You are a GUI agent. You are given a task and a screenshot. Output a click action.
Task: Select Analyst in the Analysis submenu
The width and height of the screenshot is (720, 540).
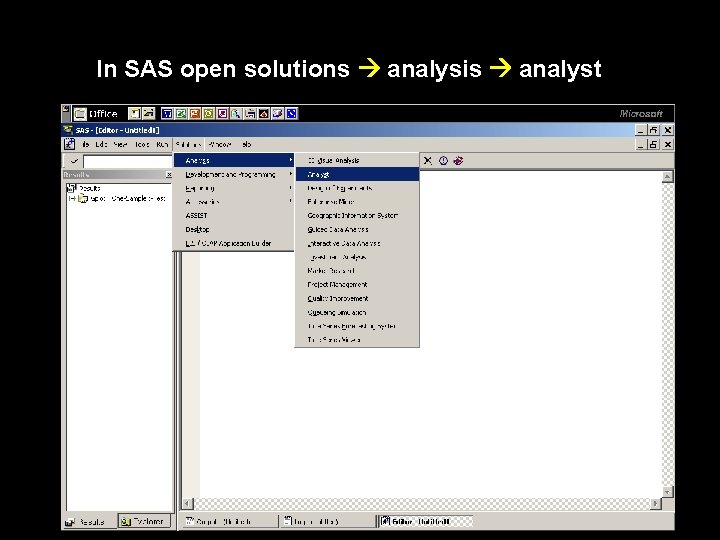[357, 174]
